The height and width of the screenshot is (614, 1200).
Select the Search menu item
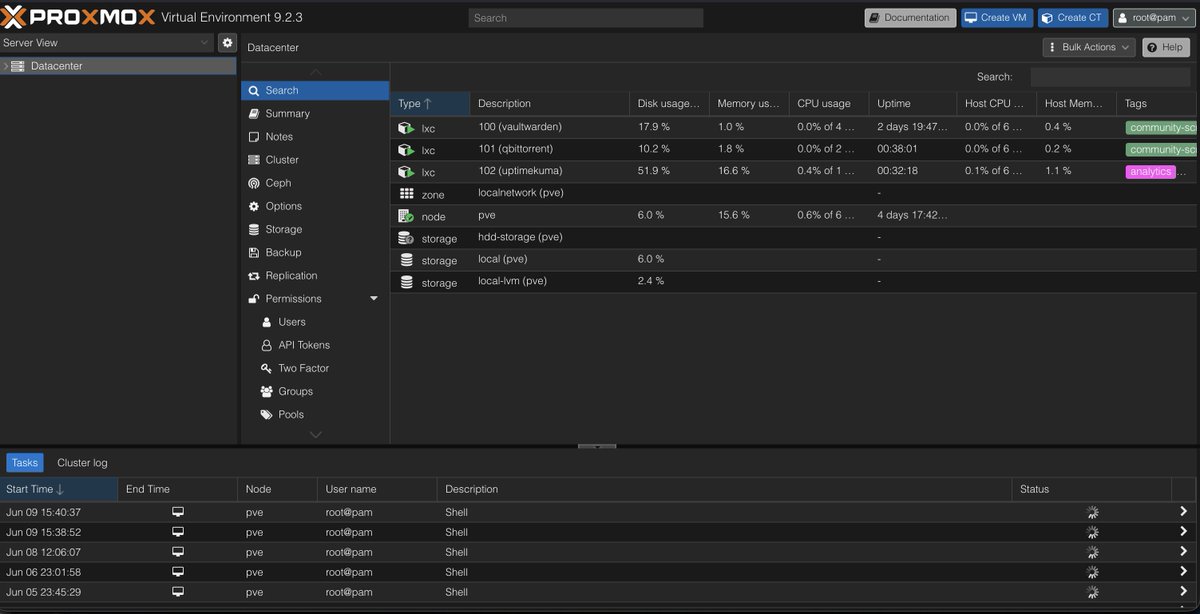point(315,90)
